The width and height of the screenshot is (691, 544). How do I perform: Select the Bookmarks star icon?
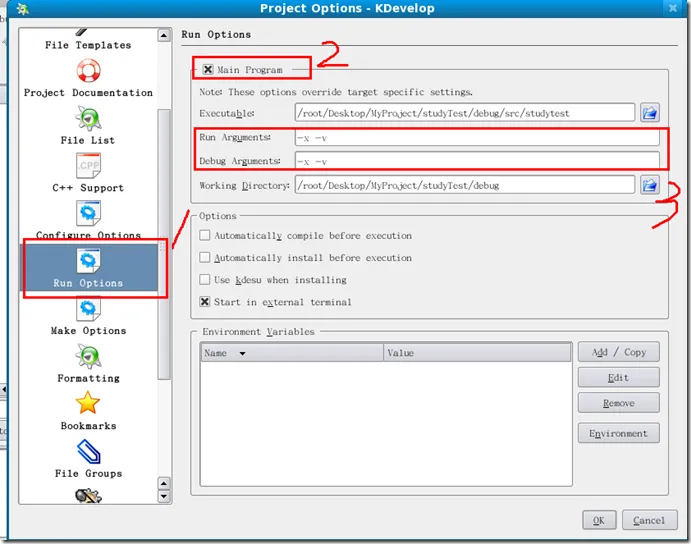[88, 403]
